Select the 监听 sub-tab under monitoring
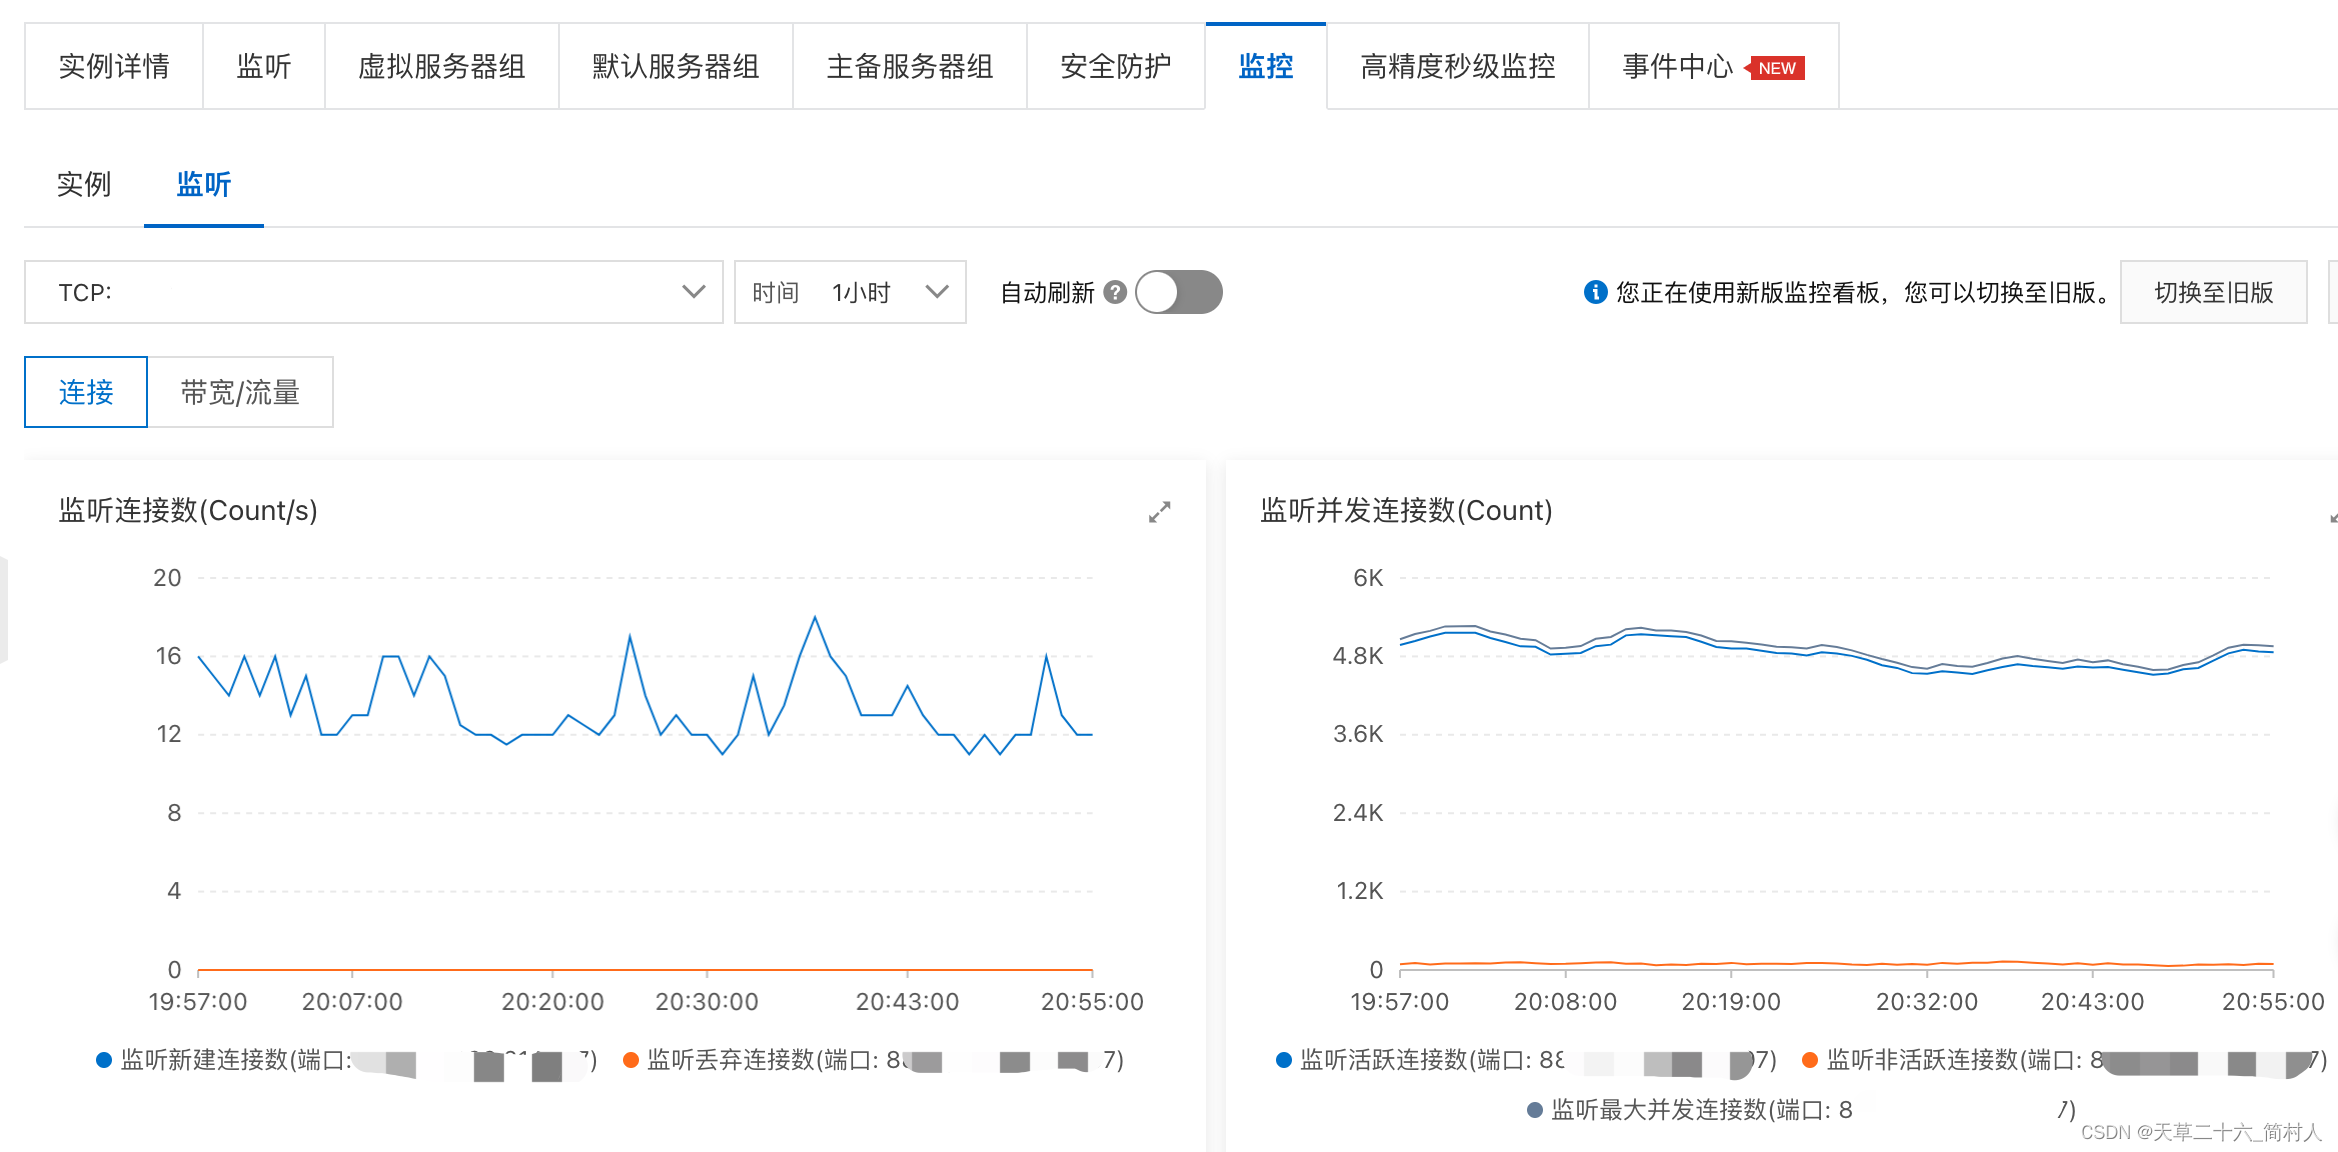 pos(204,185)
